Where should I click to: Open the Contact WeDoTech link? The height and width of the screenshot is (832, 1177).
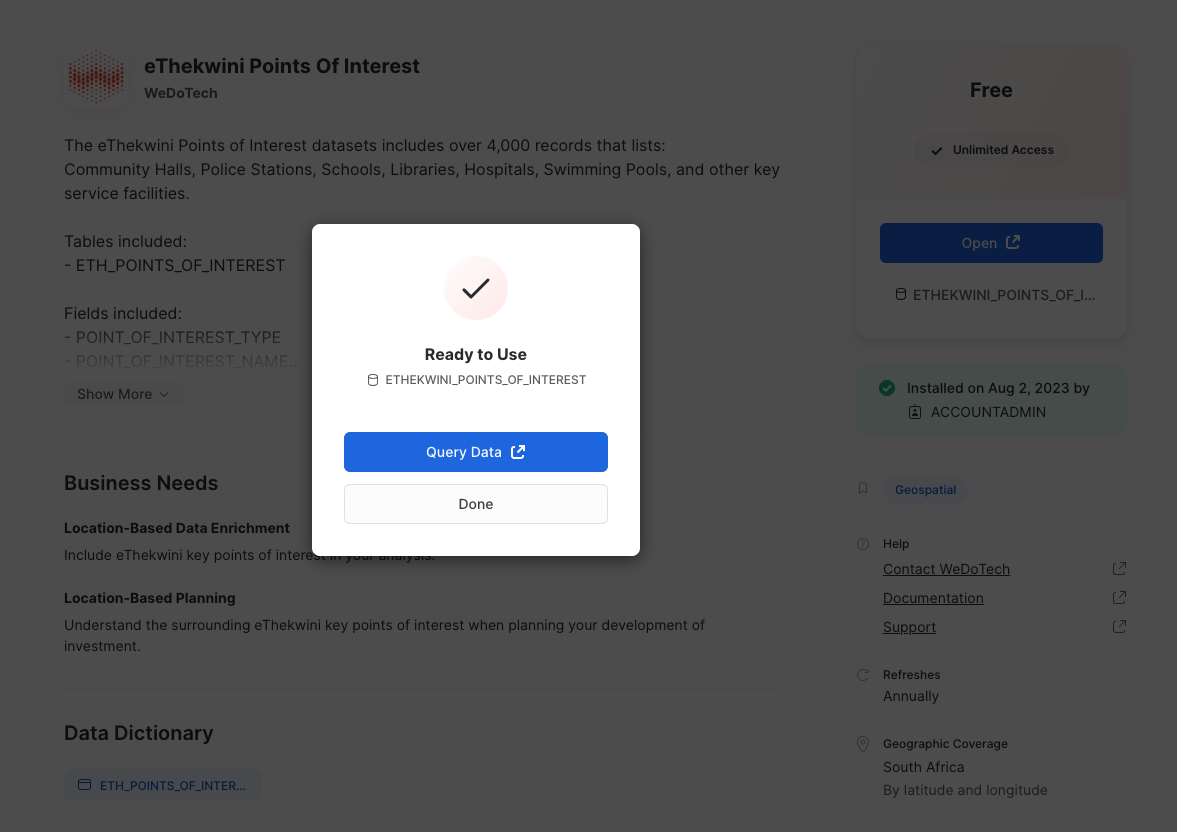946,569
